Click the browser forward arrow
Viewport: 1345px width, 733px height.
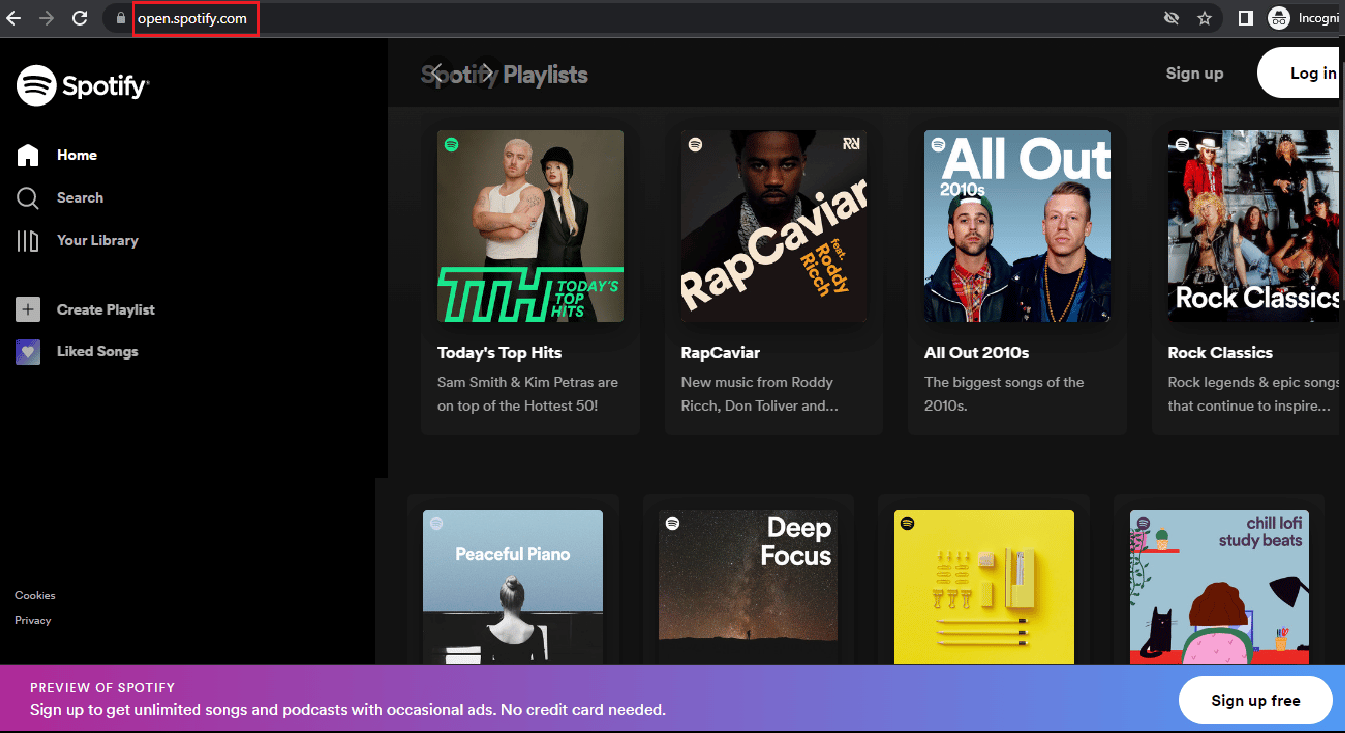[46, 18]
